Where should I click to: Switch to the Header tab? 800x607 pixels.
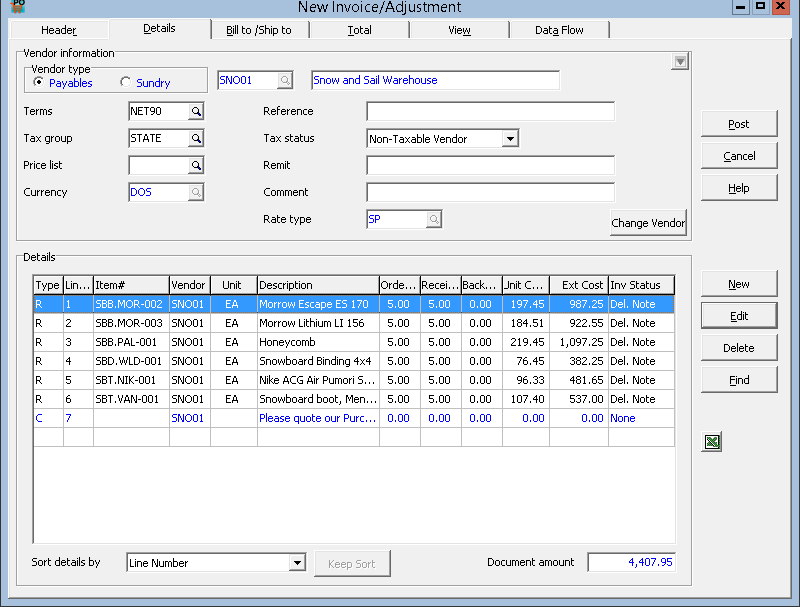tap(59, 30)
